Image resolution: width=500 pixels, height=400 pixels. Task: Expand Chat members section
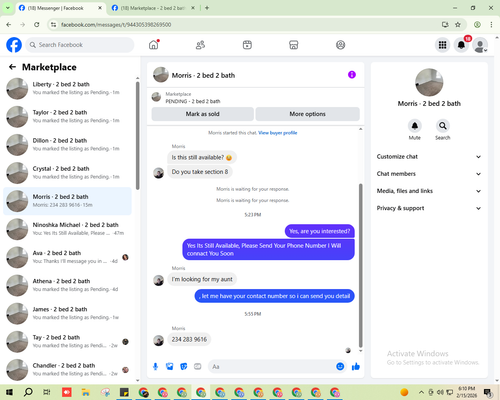(x=429, y=174)
